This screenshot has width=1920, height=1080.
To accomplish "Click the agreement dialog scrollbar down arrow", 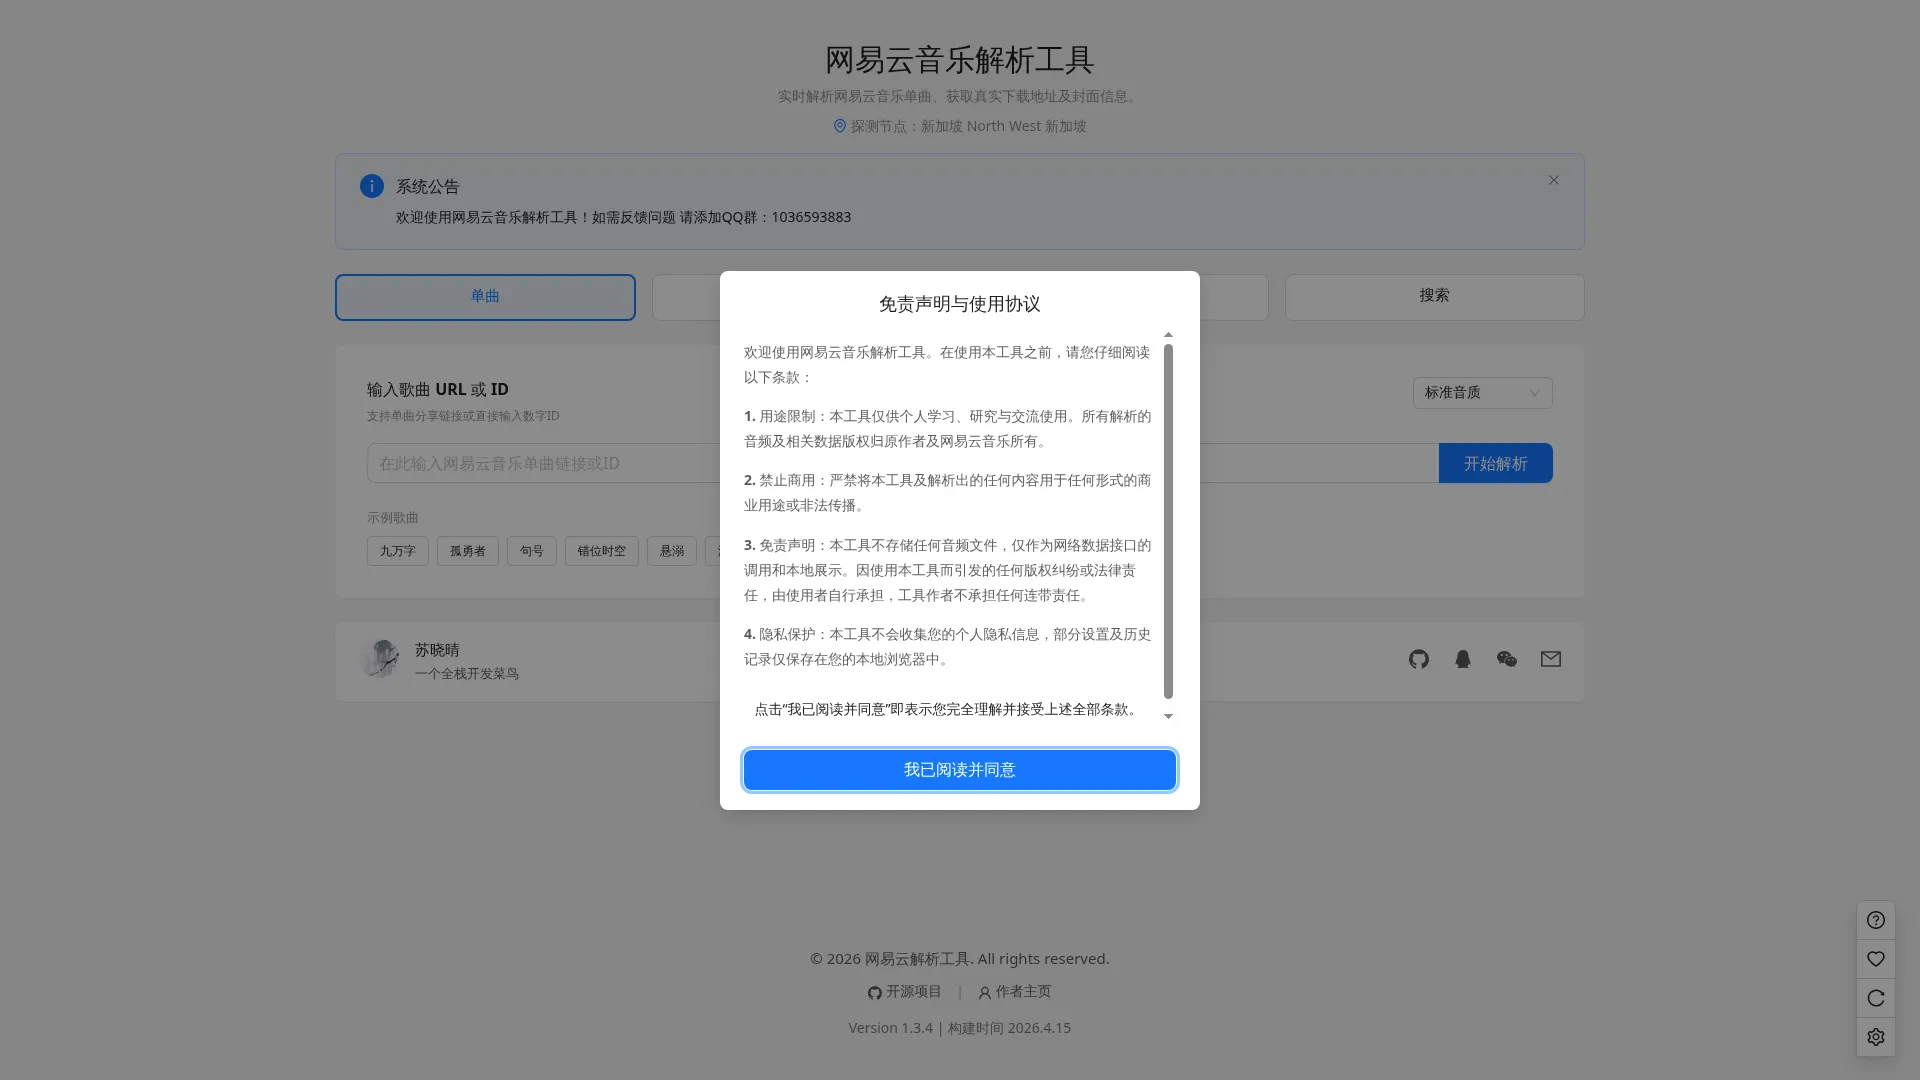I will tap(1168, 716).
